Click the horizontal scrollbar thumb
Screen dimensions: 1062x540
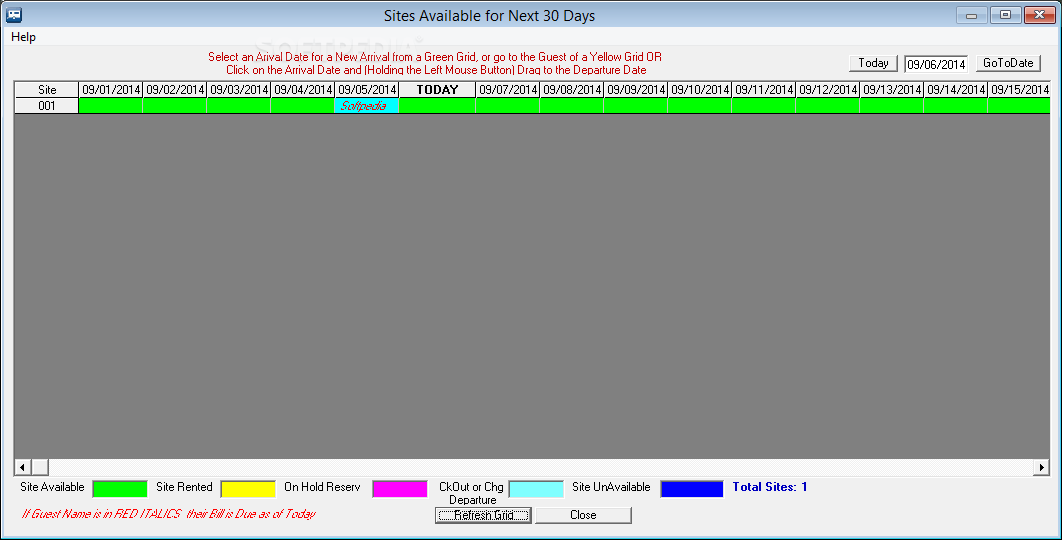39,467
